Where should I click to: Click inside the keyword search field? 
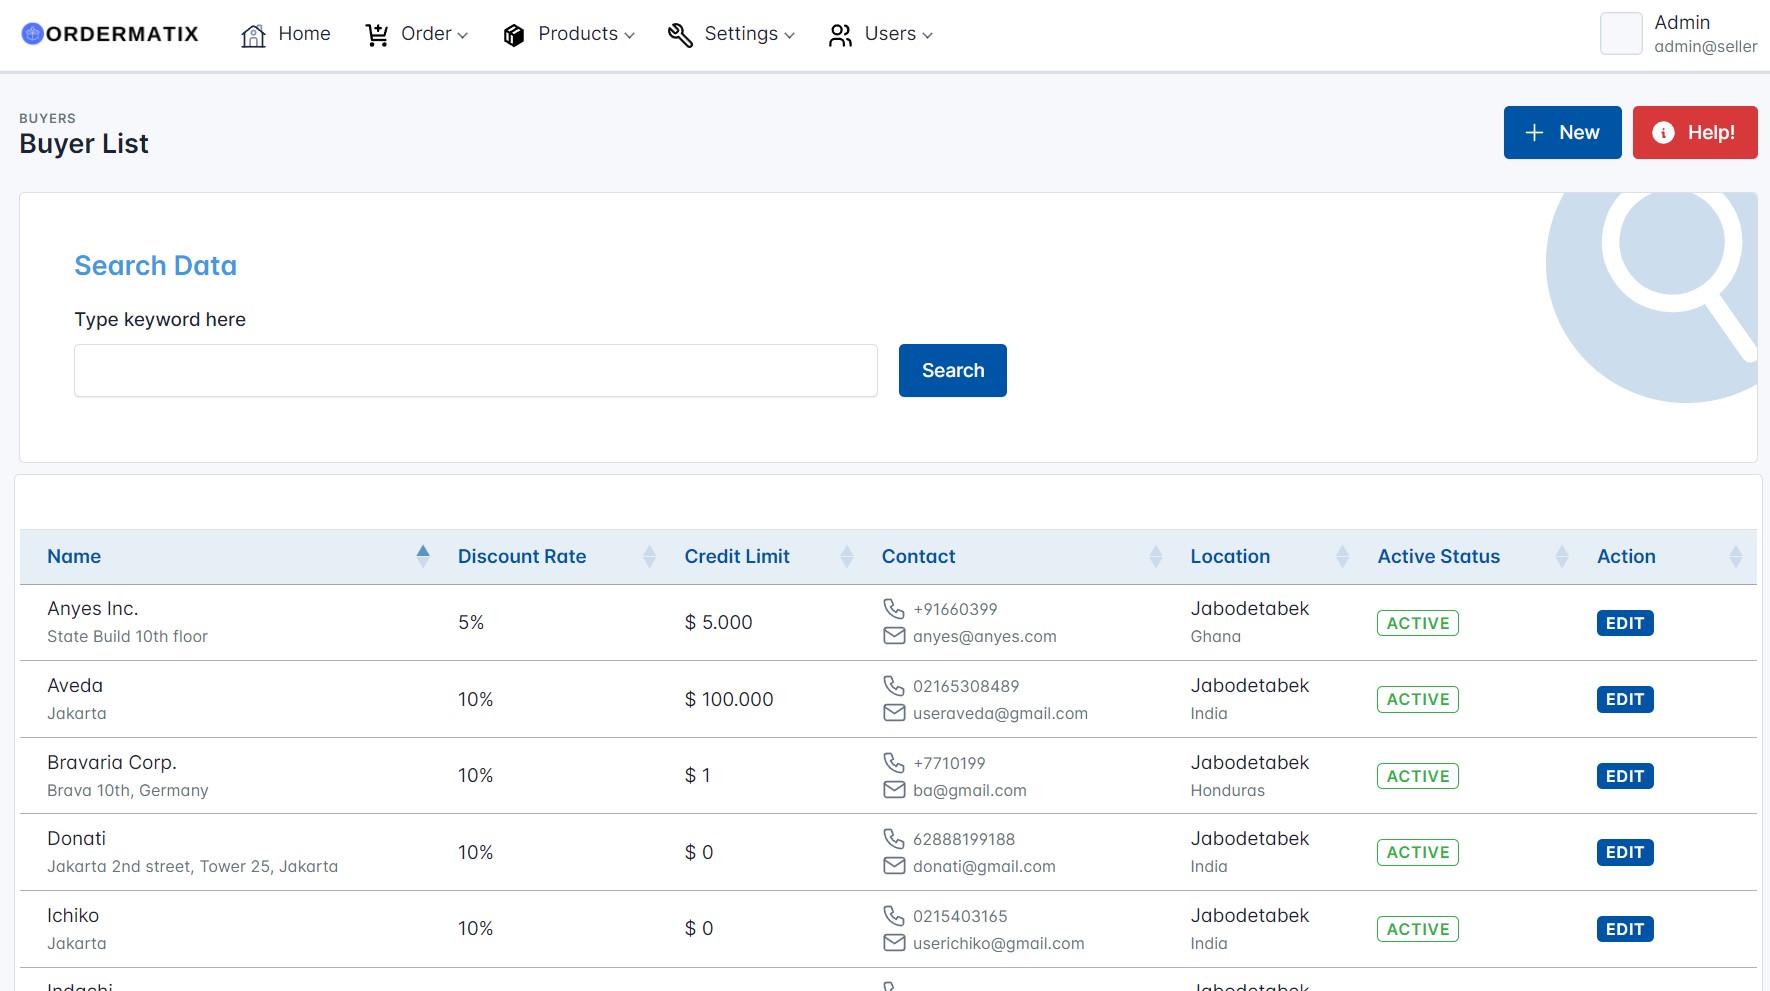(x=475, y=370)
